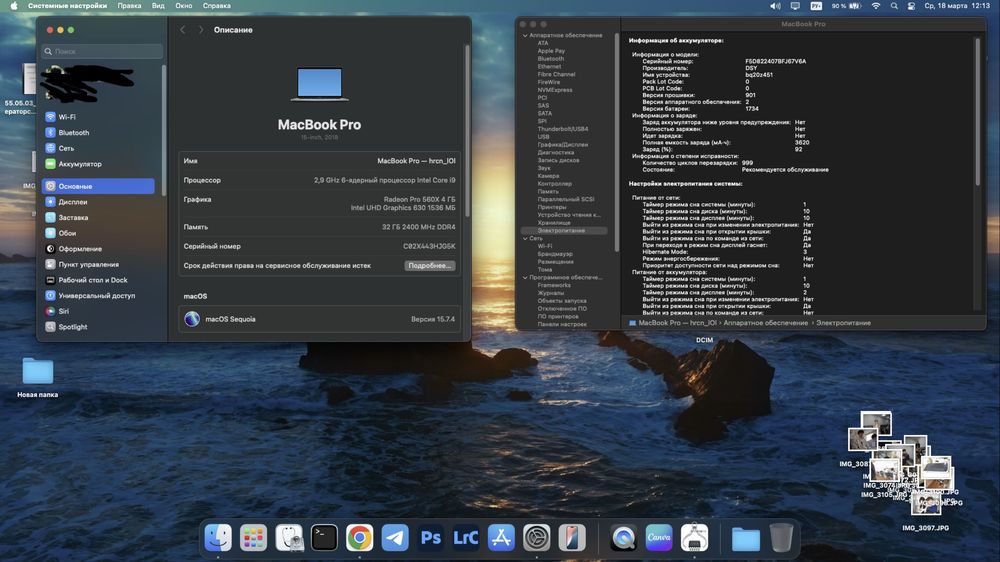1000x562 pixels.
Task: Switch keyboard input source in menu bar
Action: pos(816,6)
